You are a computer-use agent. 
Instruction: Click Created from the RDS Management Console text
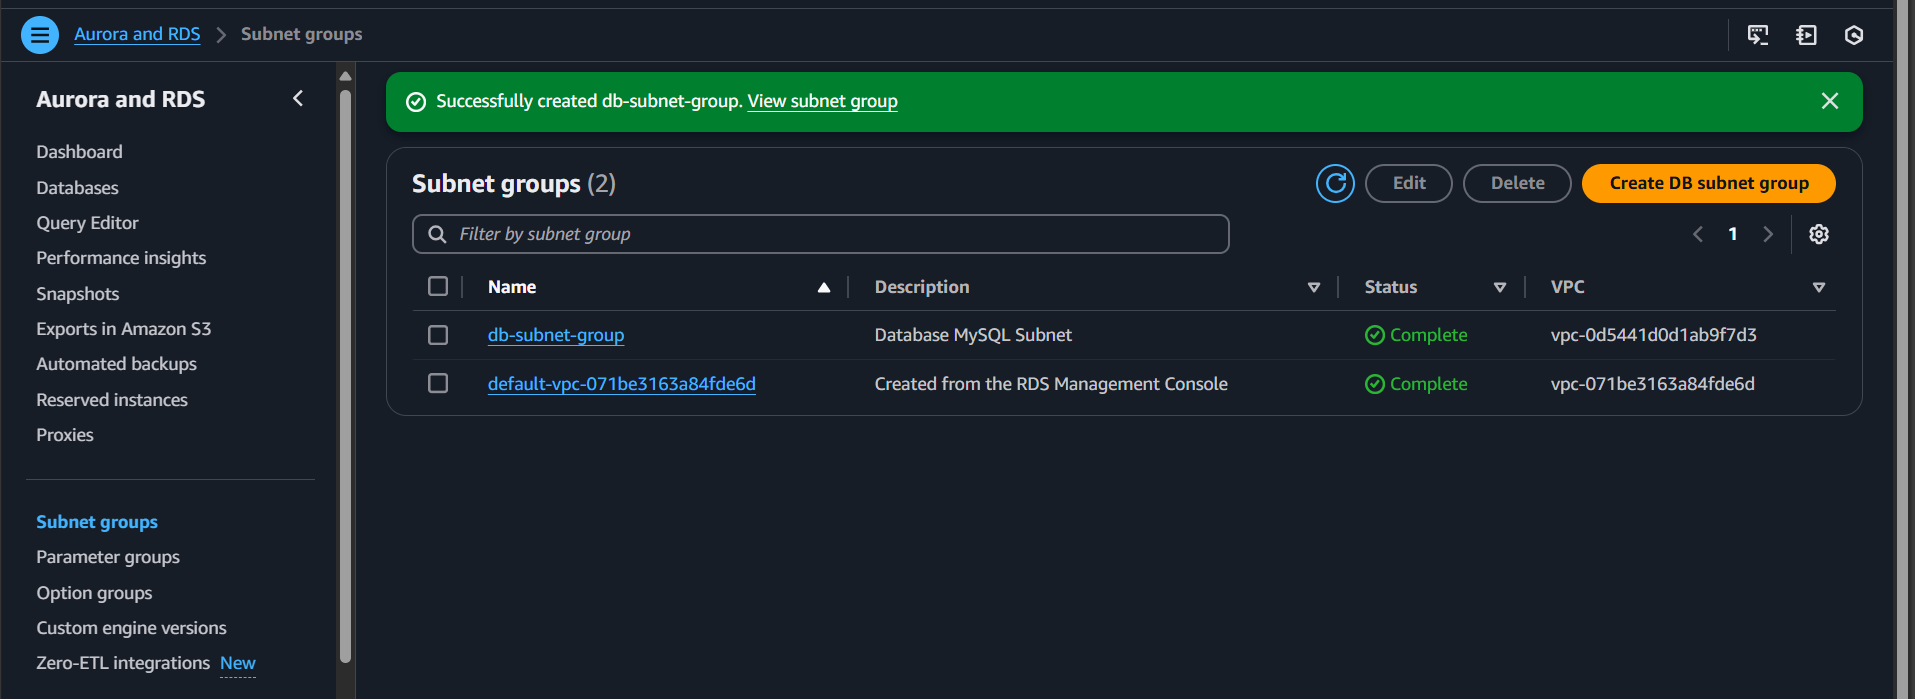tap(1051, 384)
